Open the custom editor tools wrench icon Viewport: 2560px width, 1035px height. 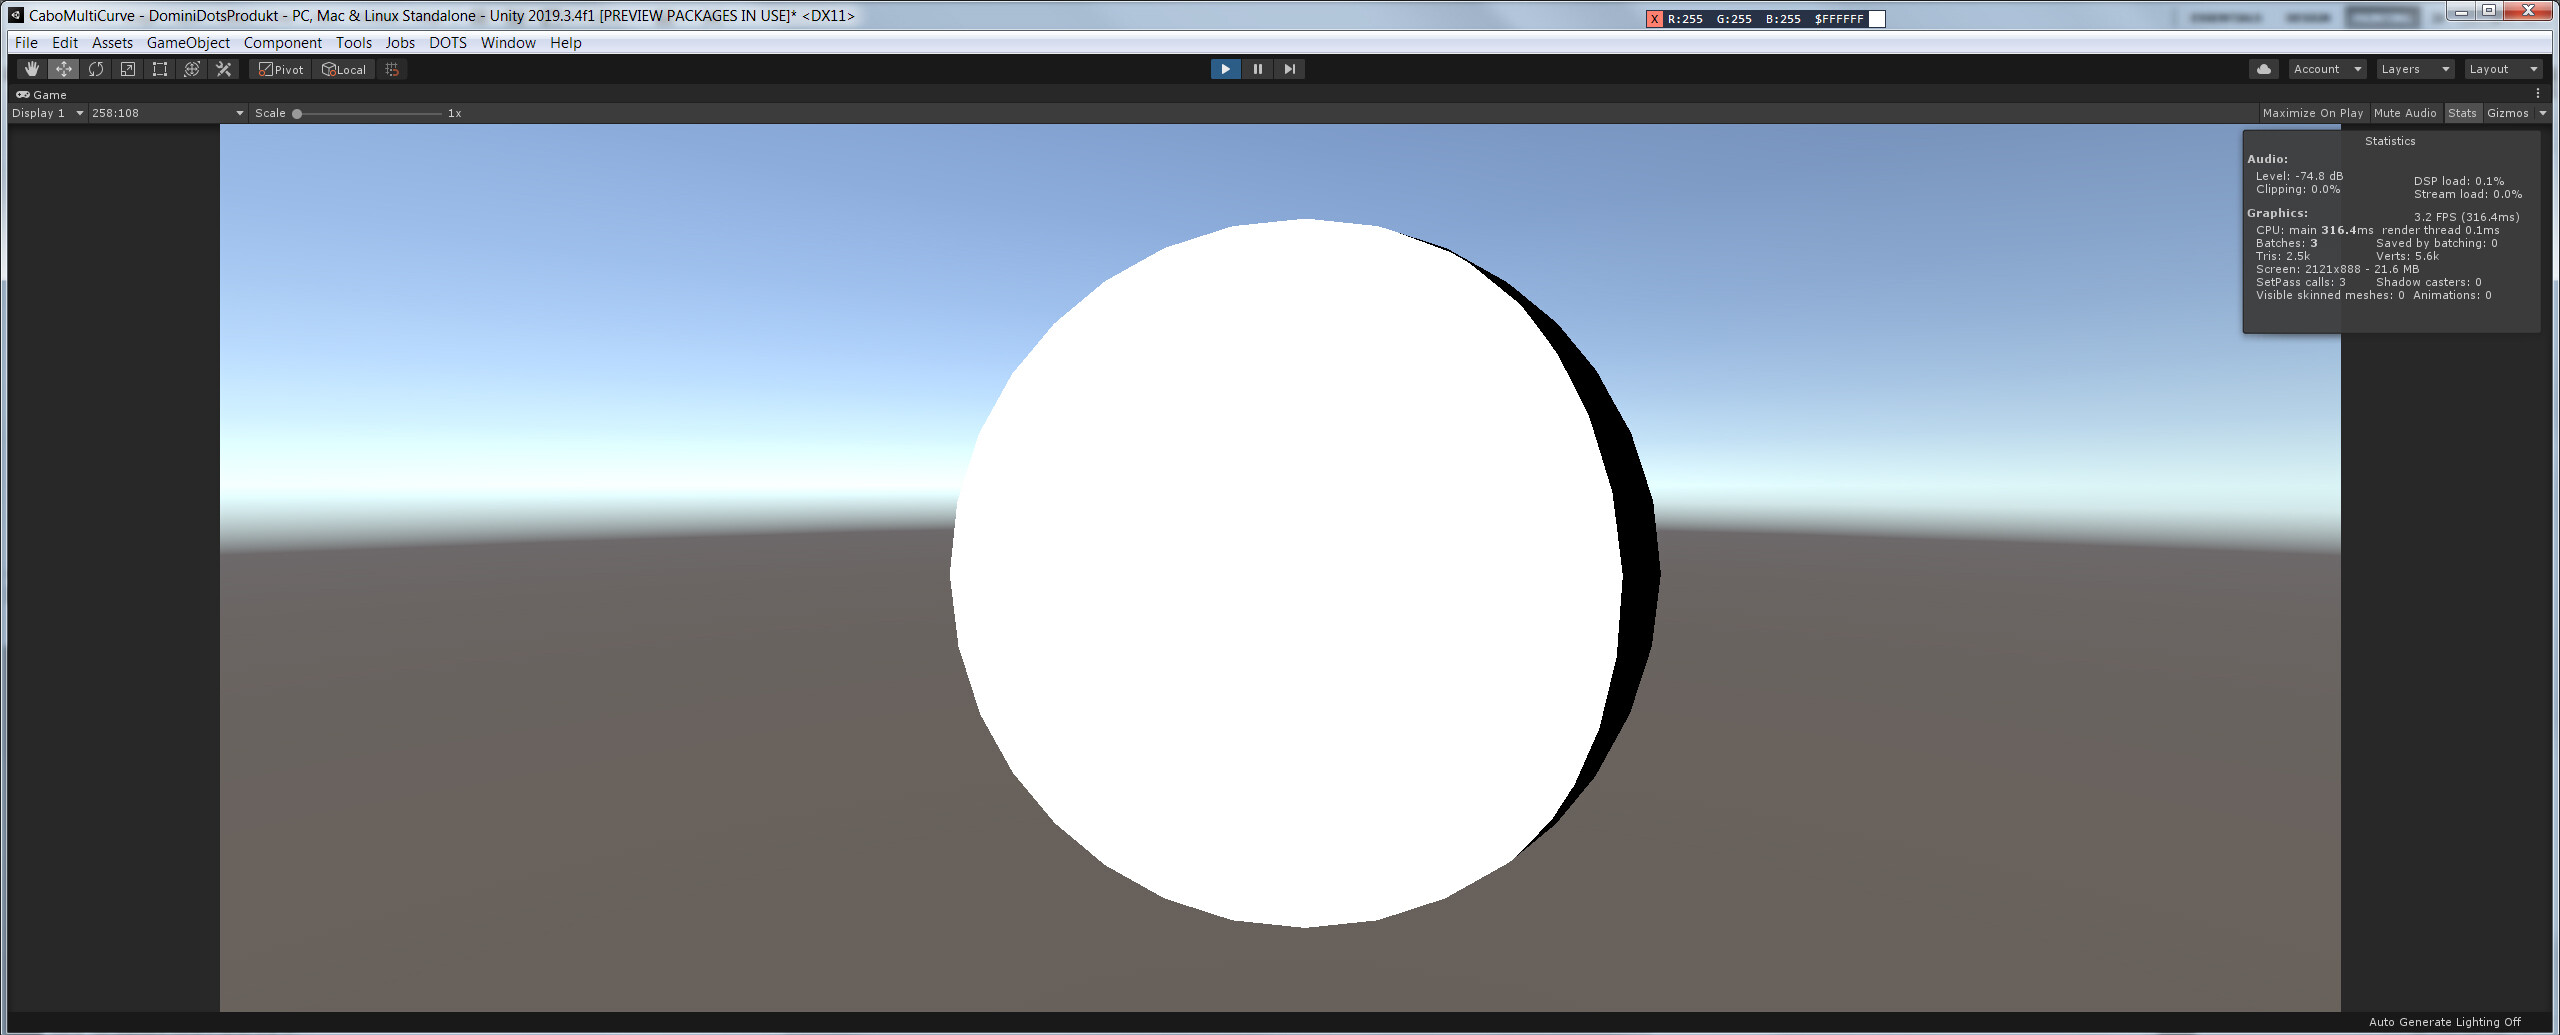[x=223, y=68]
